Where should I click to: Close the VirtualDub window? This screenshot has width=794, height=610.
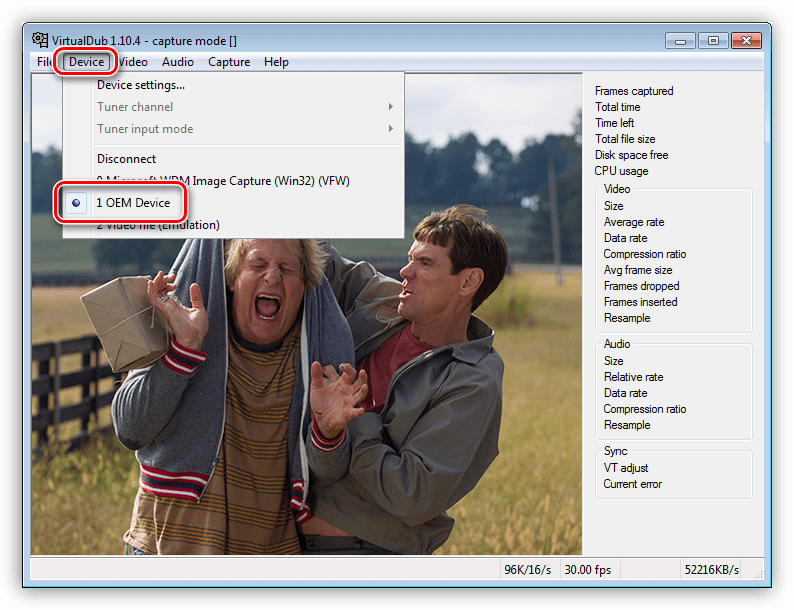pyautogui.click(x=746, y=40)
